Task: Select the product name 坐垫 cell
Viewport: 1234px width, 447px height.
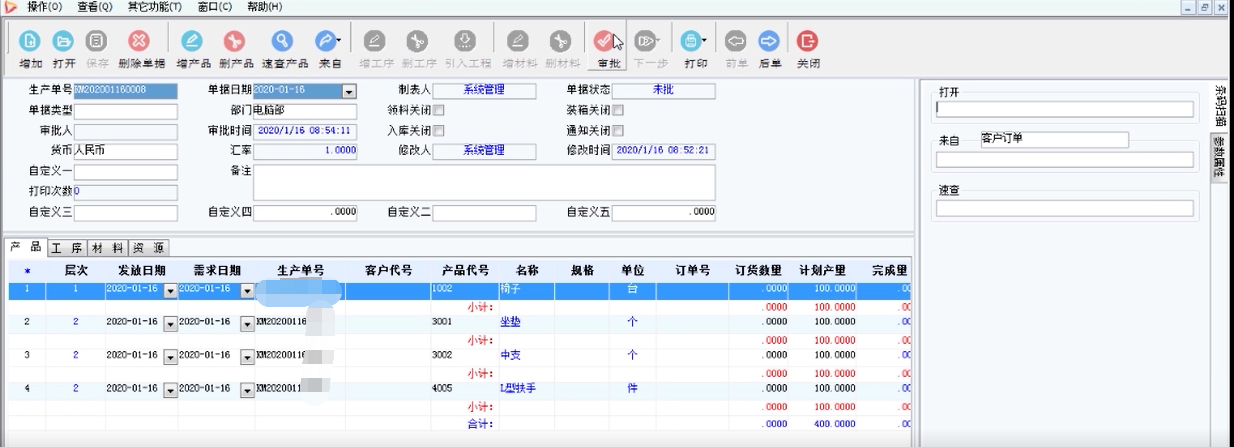Action: [527, 322]
